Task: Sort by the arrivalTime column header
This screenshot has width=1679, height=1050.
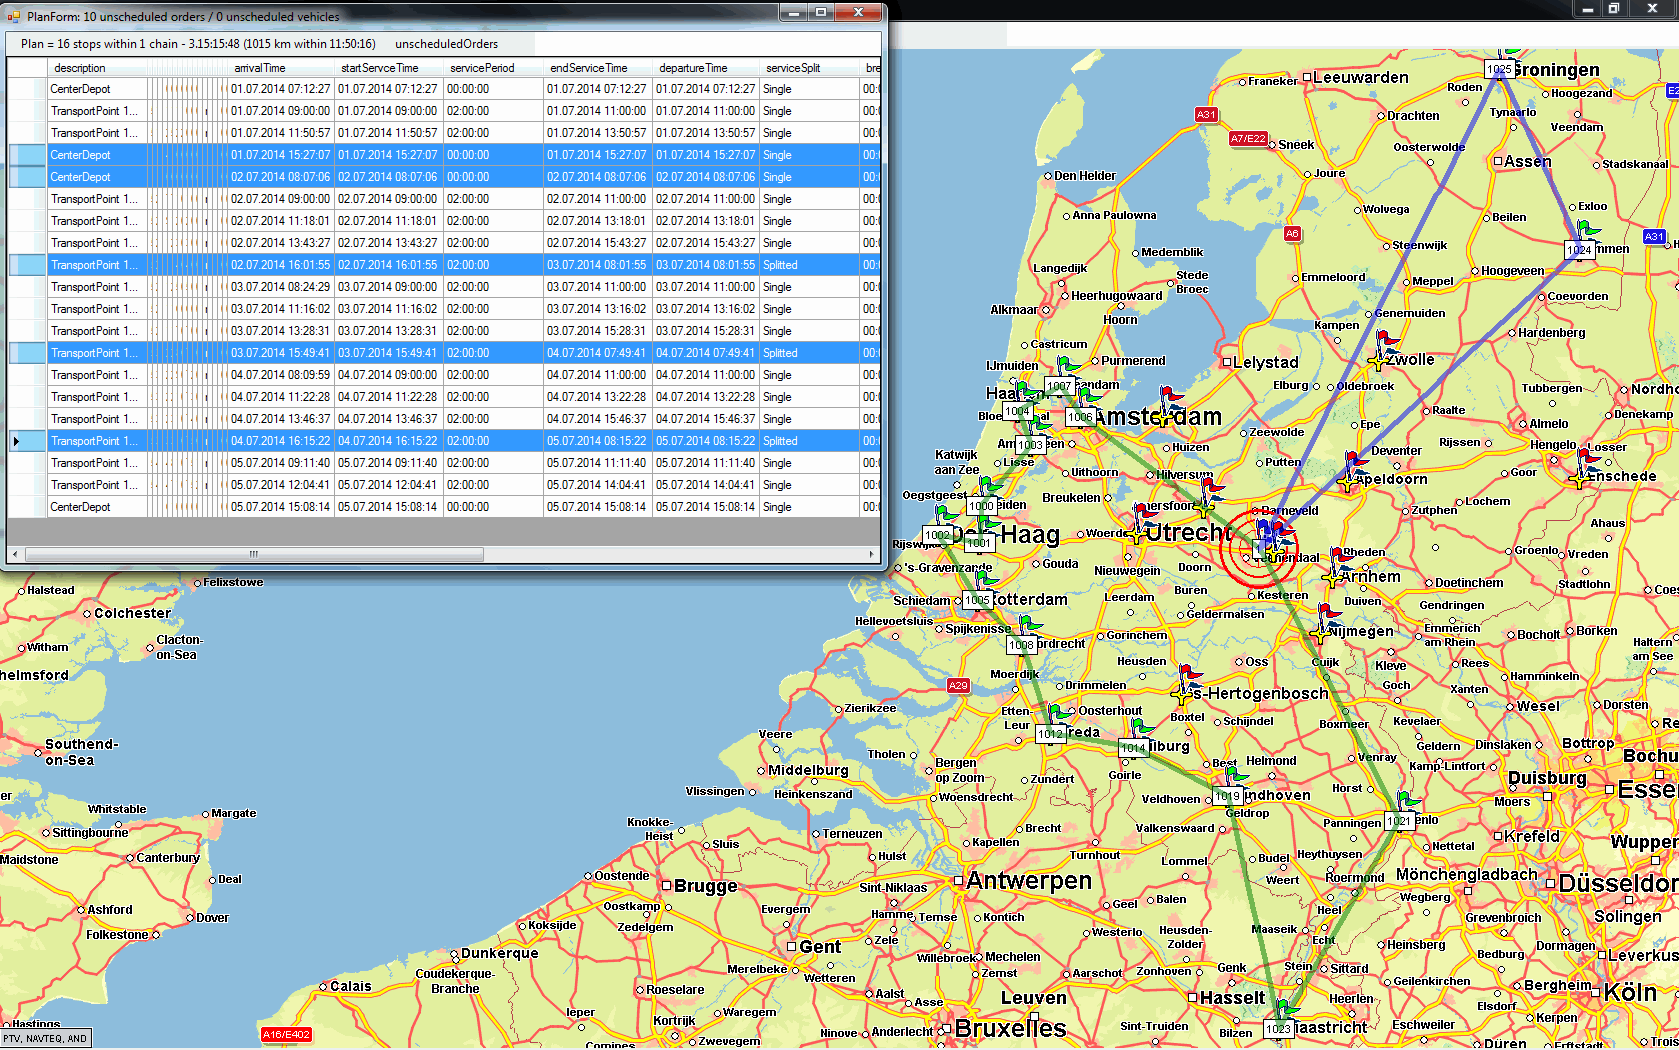Action: pyautogui.click(x=260, y=68)
